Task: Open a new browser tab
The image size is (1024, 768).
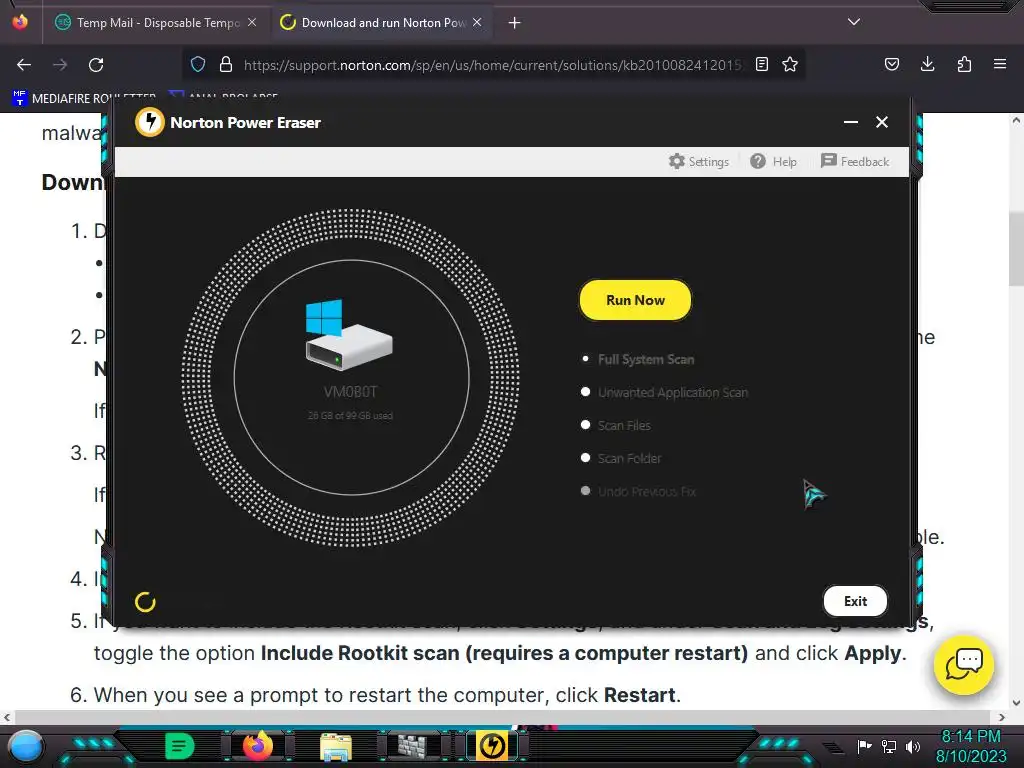Action: point(515,23)
